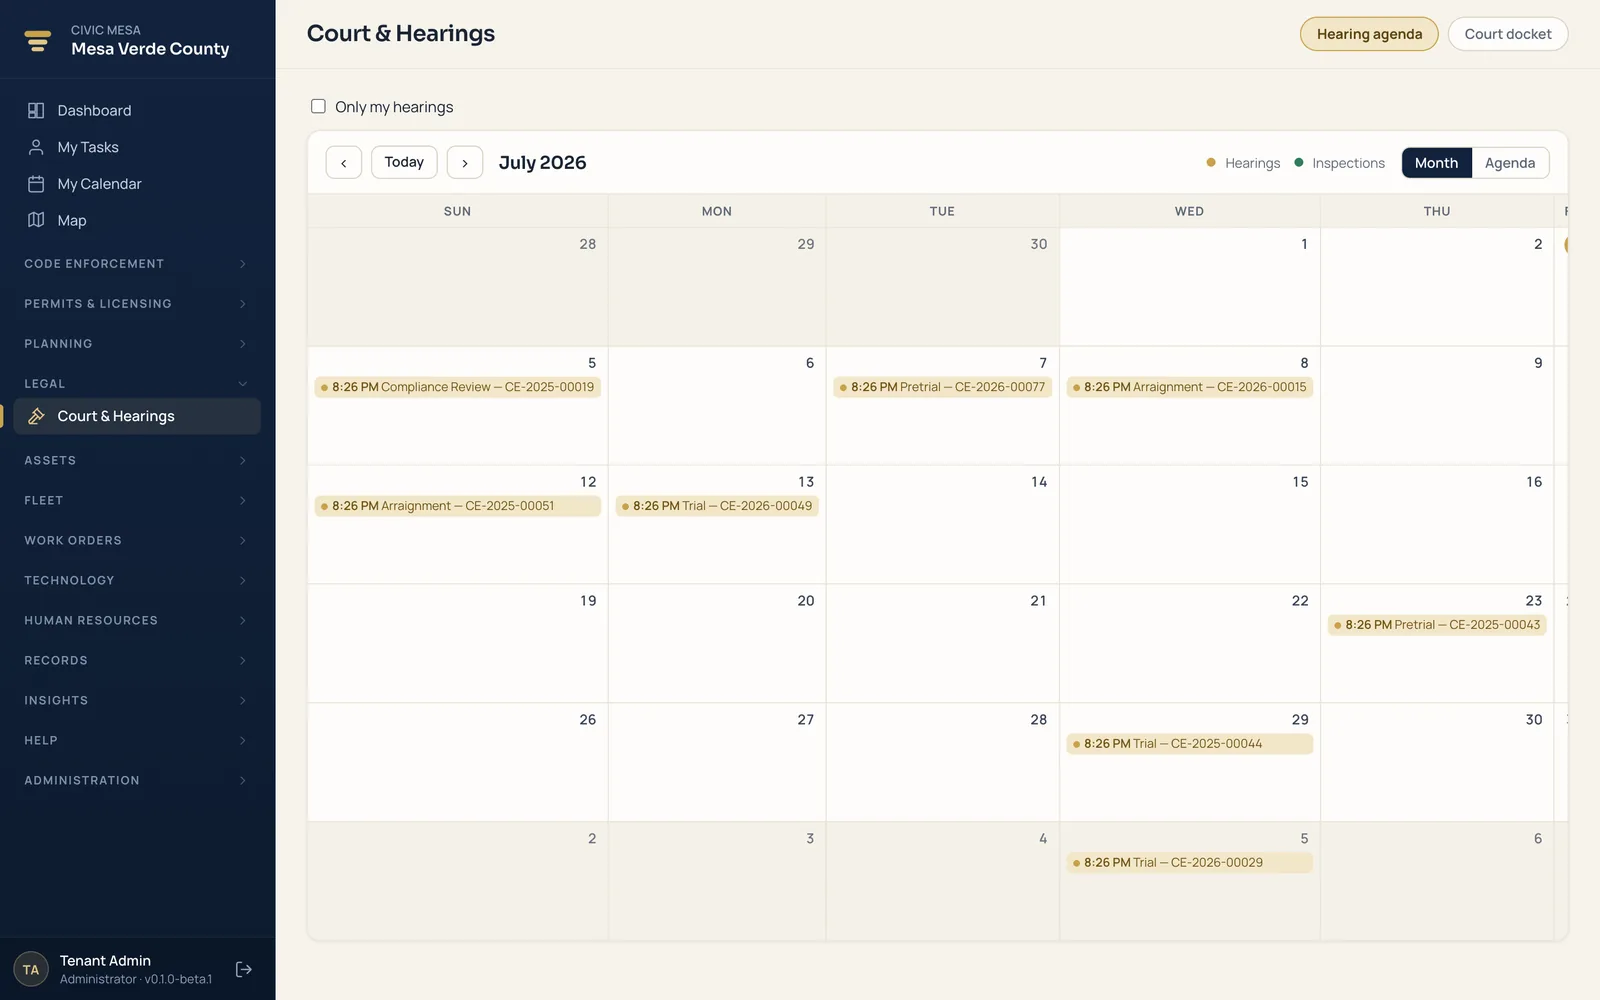Select July 15 day cell
1600x1000 pixels.
click(1189, 525)
